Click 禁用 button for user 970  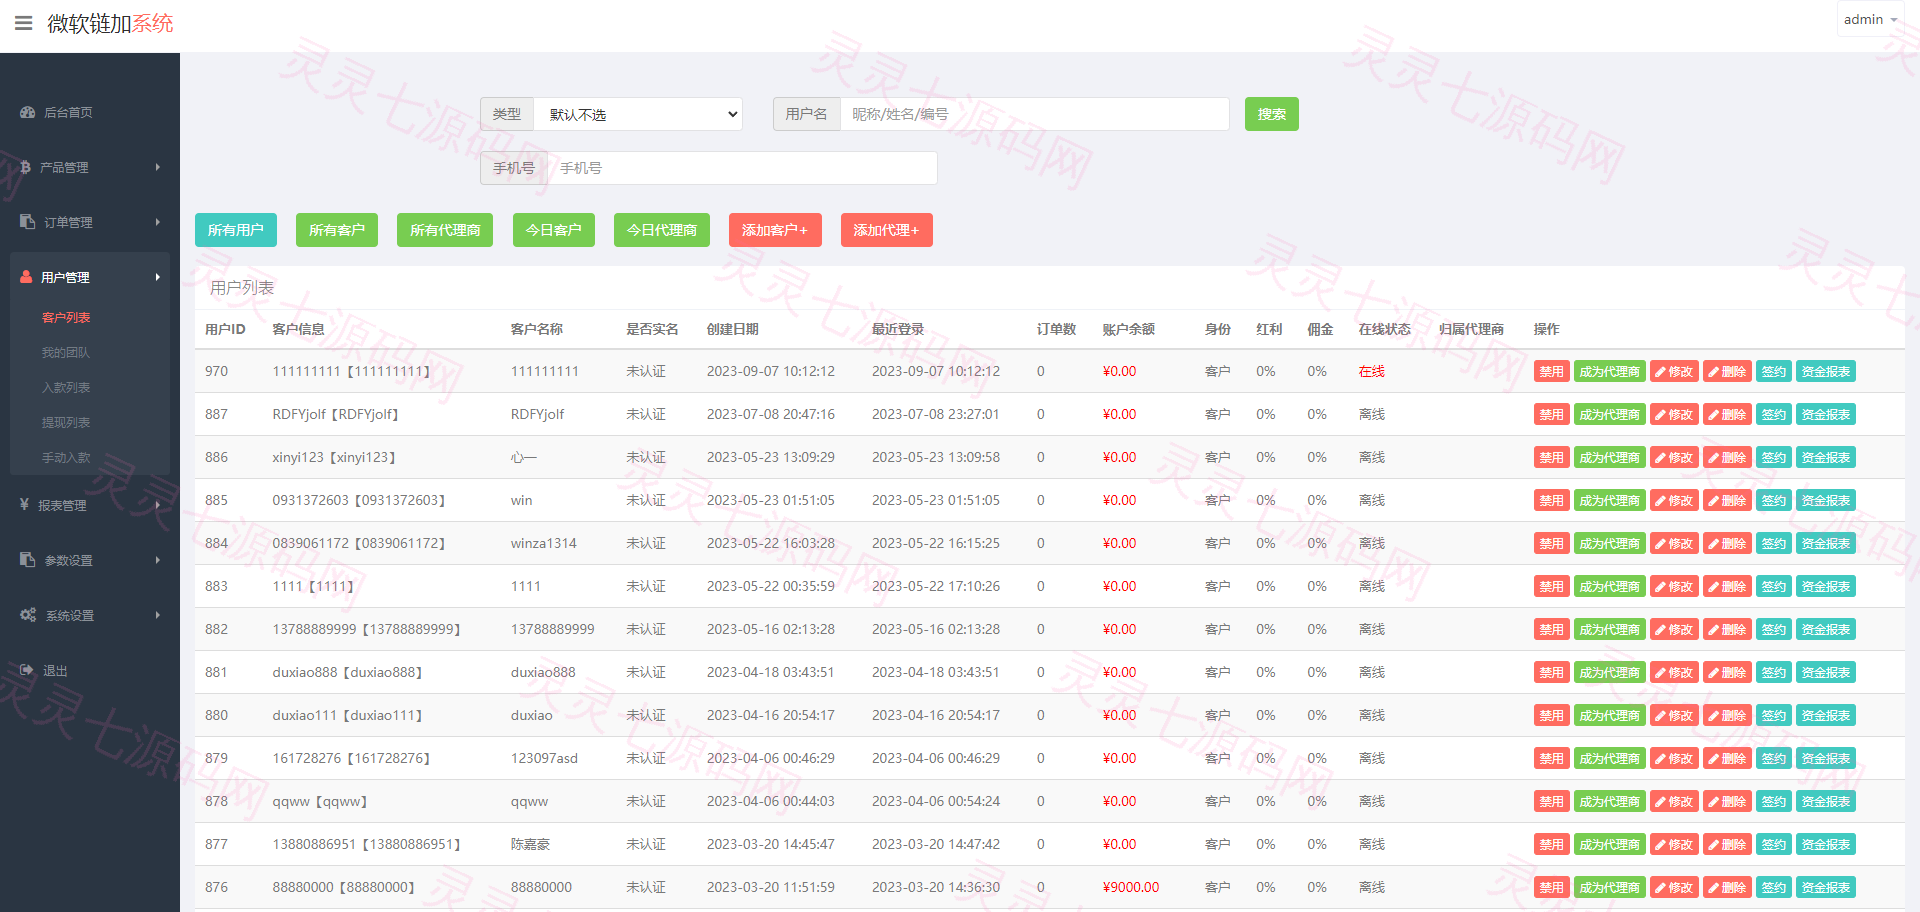[1552, 371]
